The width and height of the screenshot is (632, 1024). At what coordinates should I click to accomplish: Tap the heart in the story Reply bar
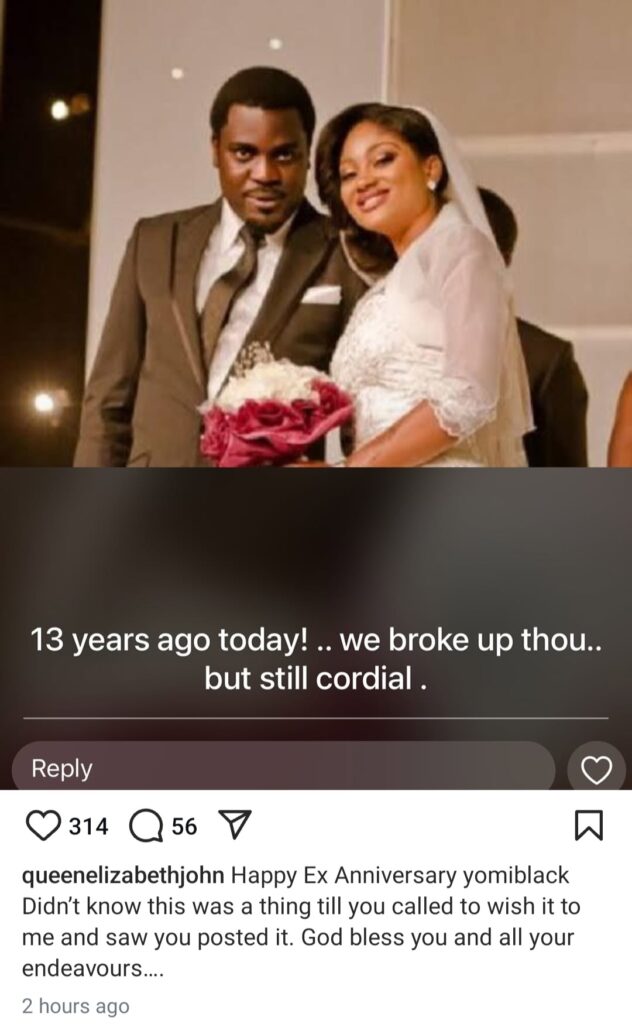point(596,770)
